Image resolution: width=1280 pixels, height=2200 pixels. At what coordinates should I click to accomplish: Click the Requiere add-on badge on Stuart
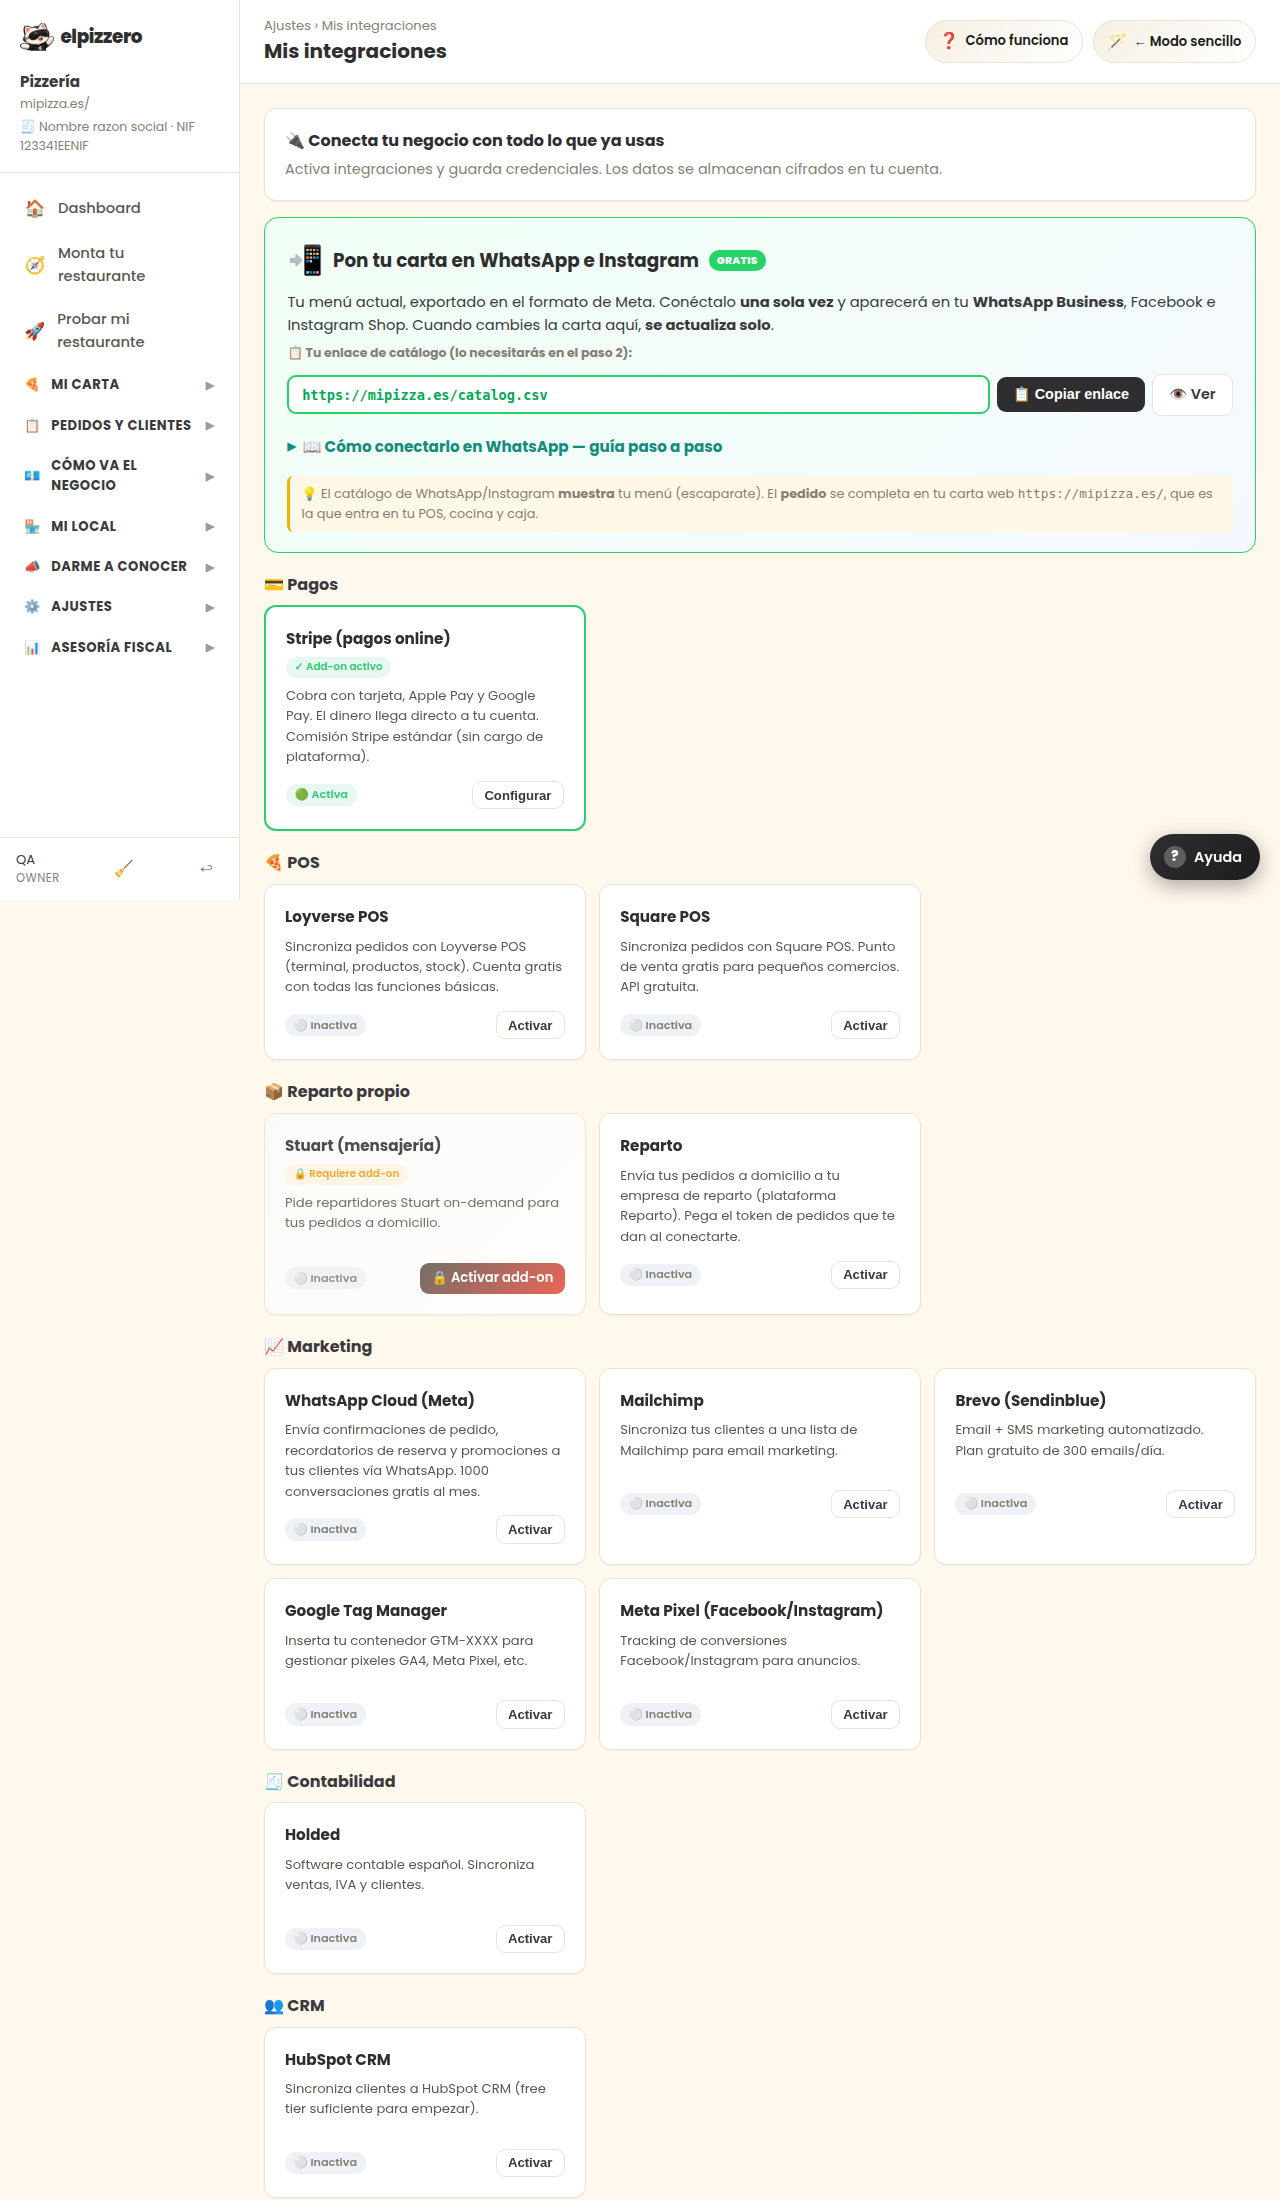(346, 1174)
